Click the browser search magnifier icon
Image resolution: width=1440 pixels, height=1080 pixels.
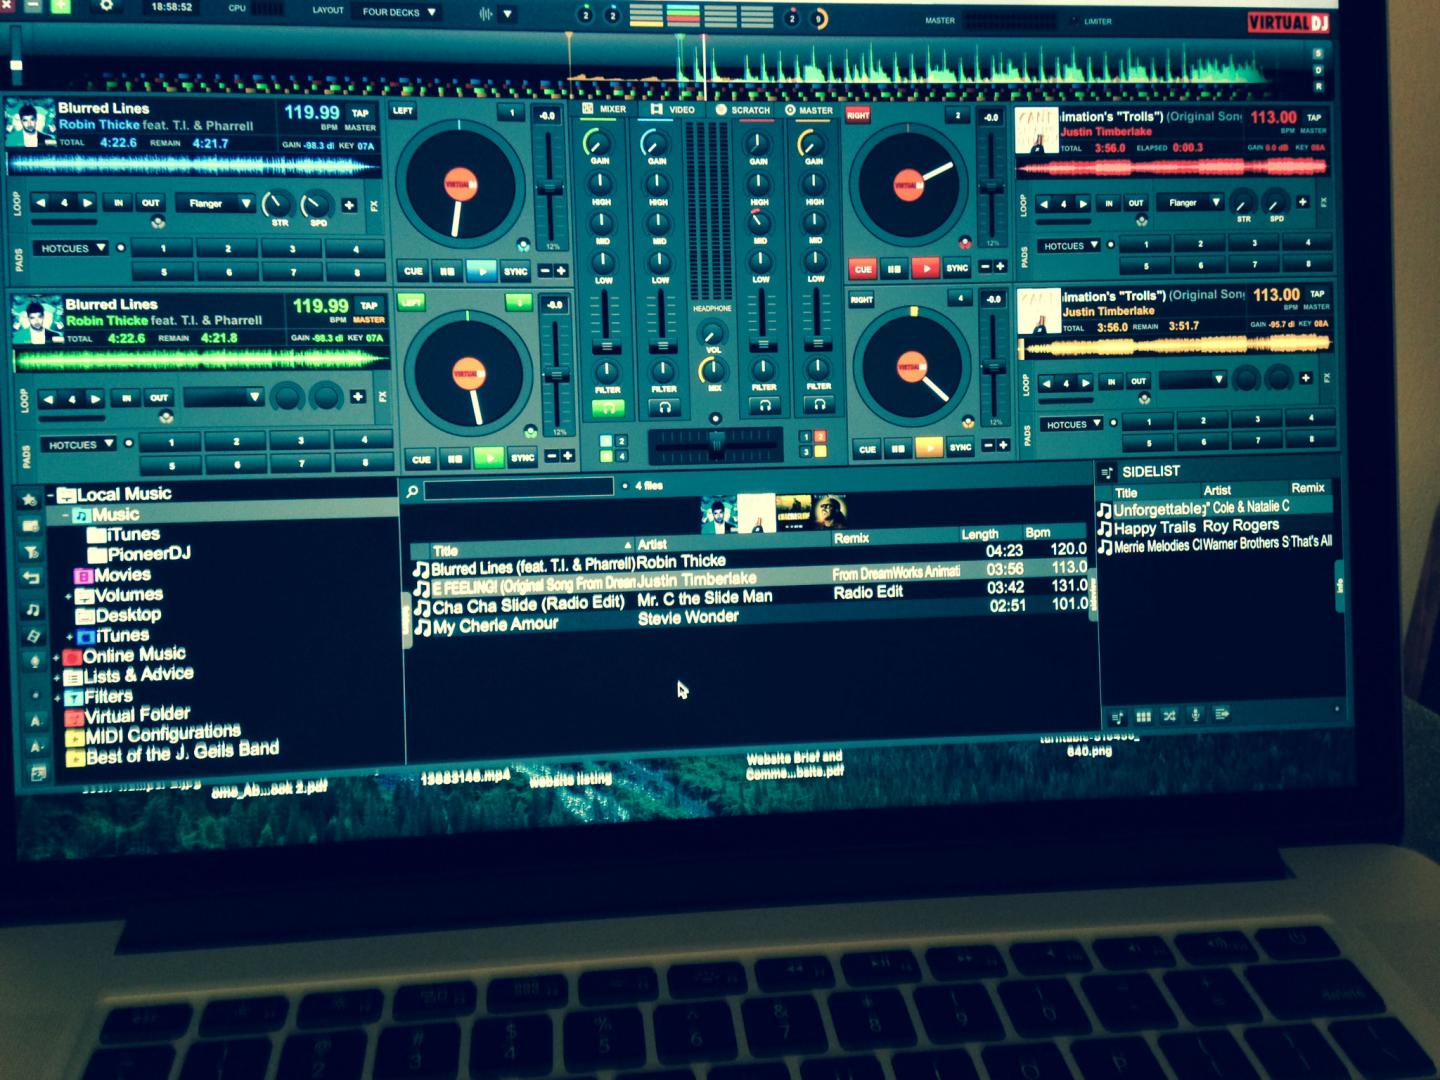411,491
